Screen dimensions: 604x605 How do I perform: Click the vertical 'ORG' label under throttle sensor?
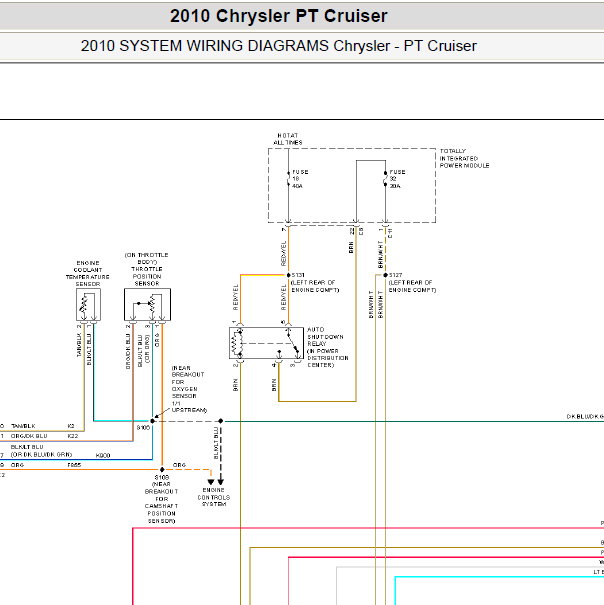point(157,340)
